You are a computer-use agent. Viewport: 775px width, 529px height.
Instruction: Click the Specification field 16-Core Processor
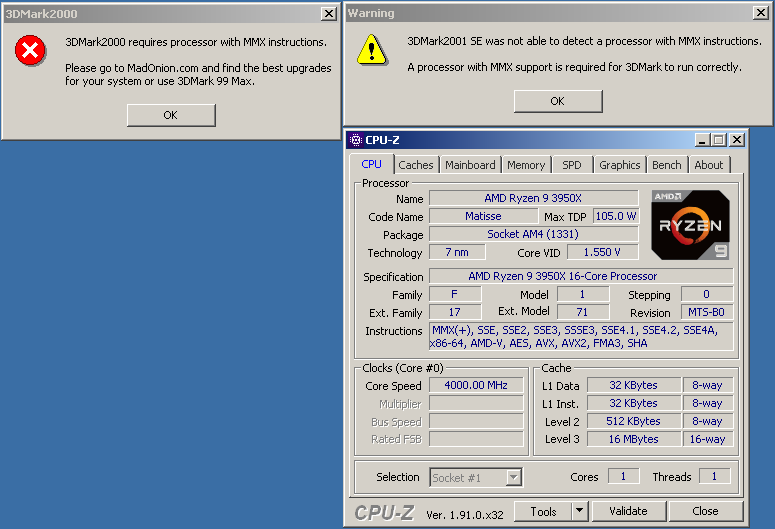[581, 276]
